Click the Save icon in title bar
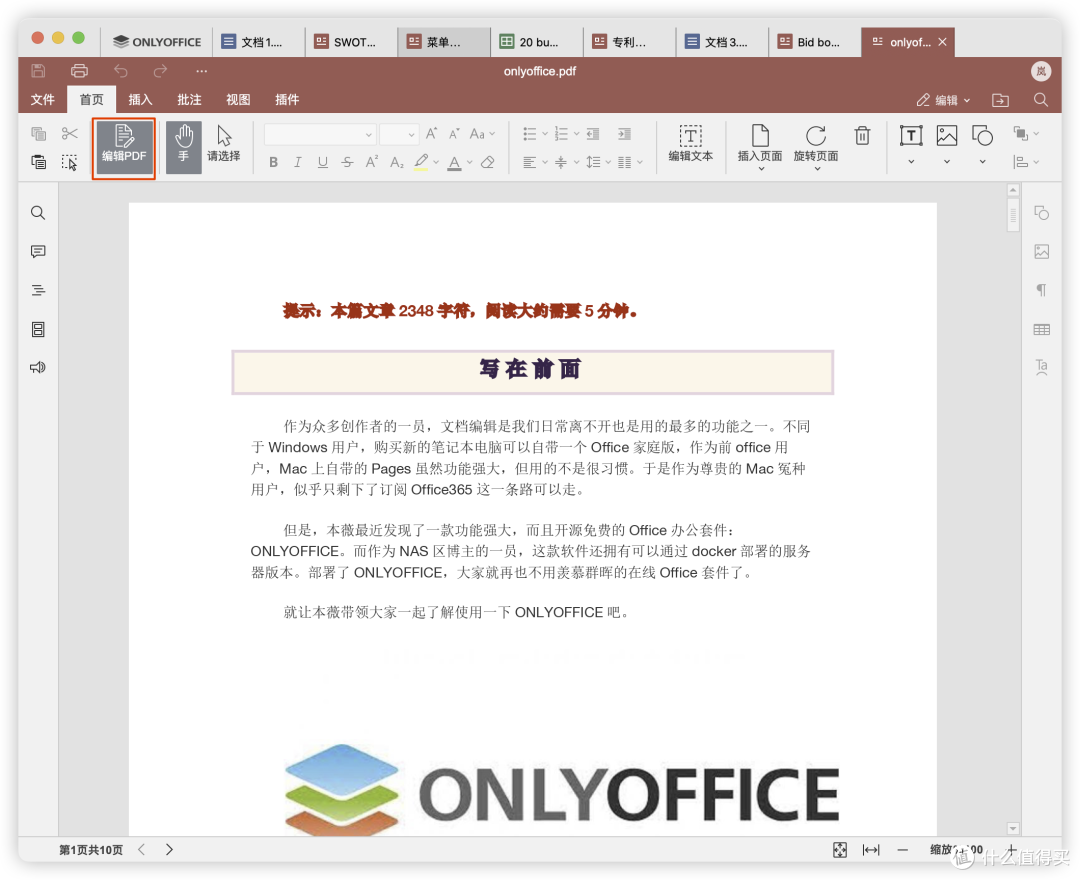Image resolution: width=1080 pixels, height=880 pixels. (39, 71)
